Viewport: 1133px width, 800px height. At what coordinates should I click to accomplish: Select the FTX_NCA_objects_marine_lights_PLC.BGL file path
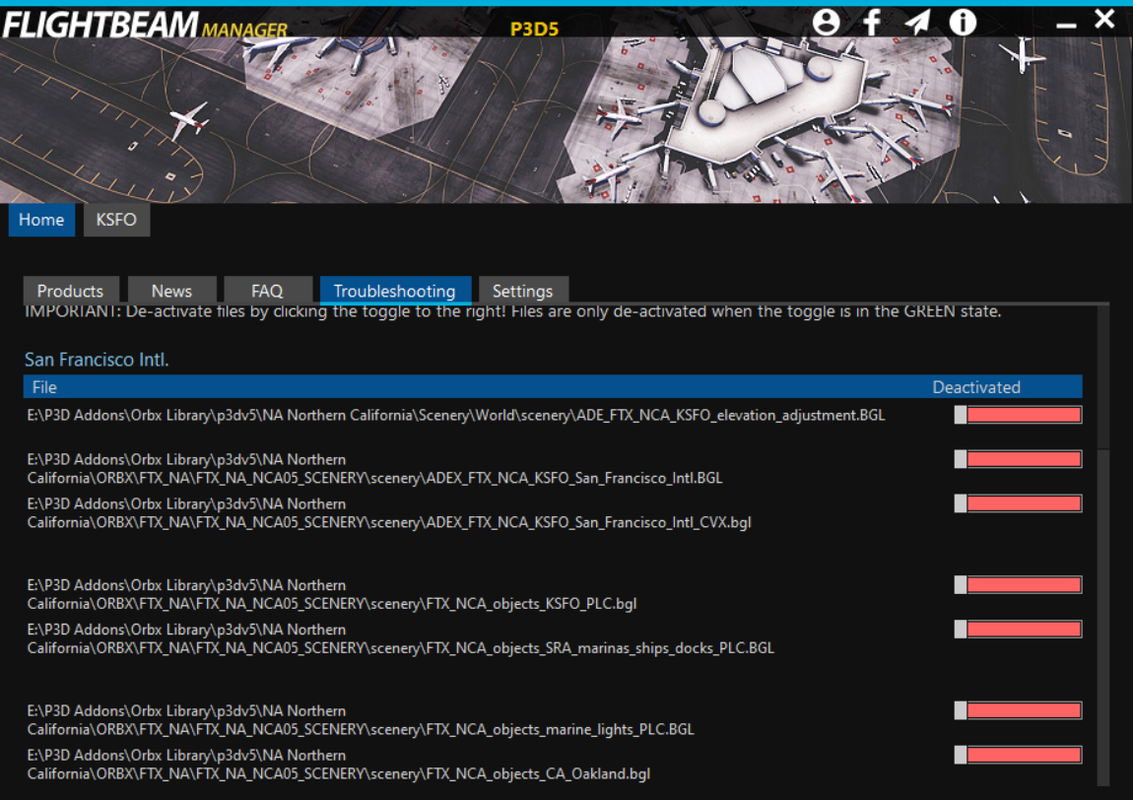pyautogui.click(x=361, y=720)
